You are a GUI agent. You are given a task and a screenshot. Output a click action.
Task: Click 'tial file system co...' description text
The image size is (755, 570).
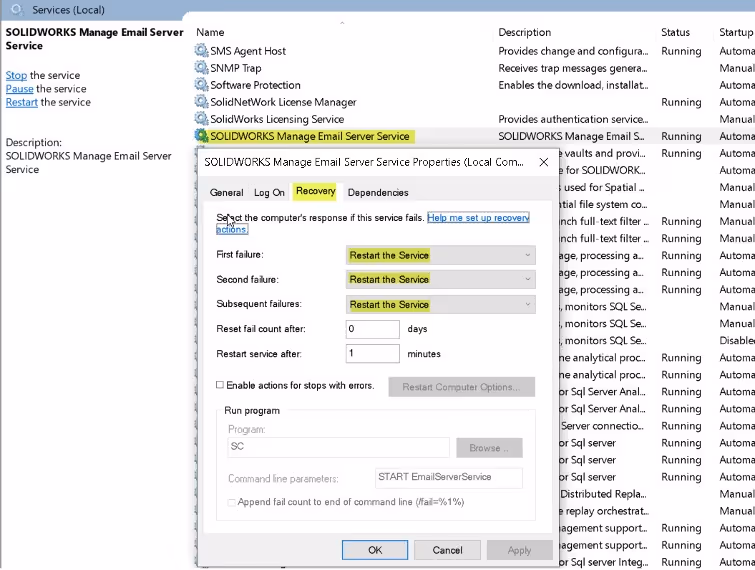pos(604,204)
